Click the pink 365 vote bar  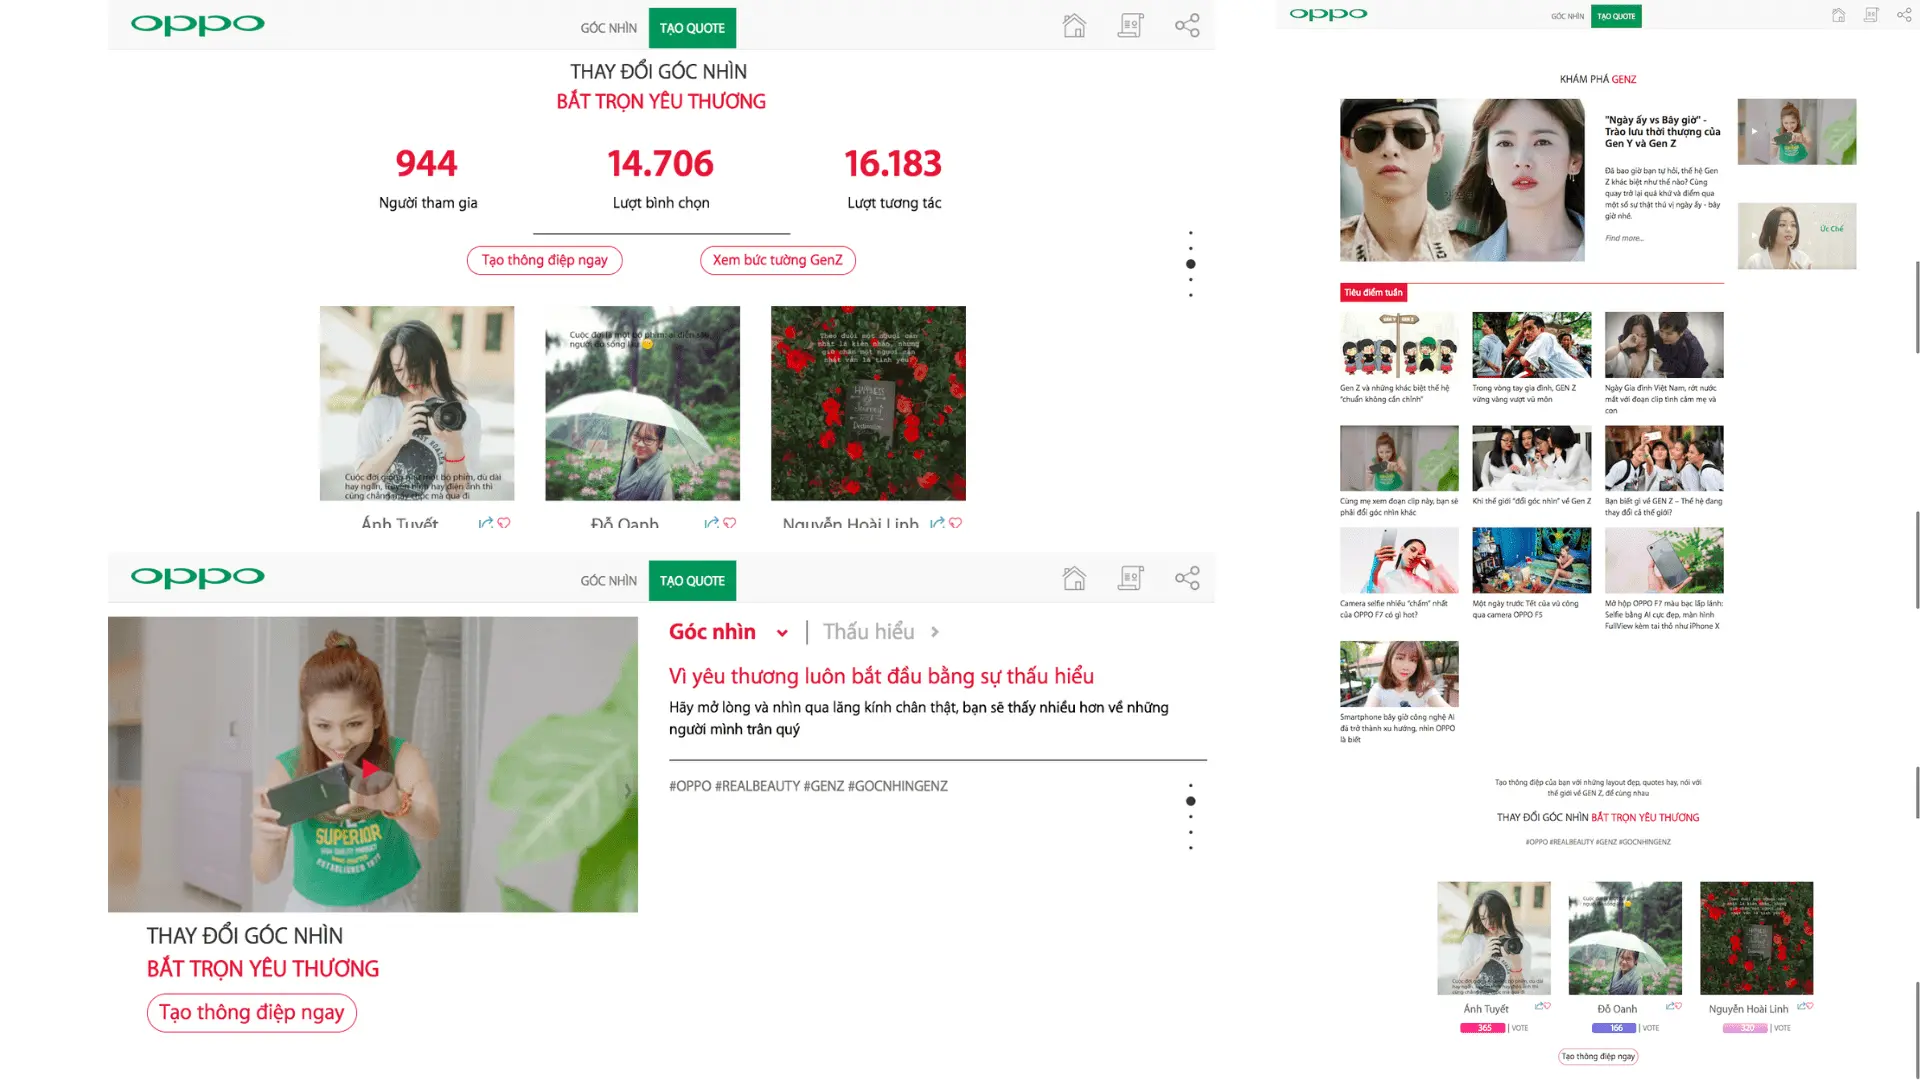point(1482,1028)
